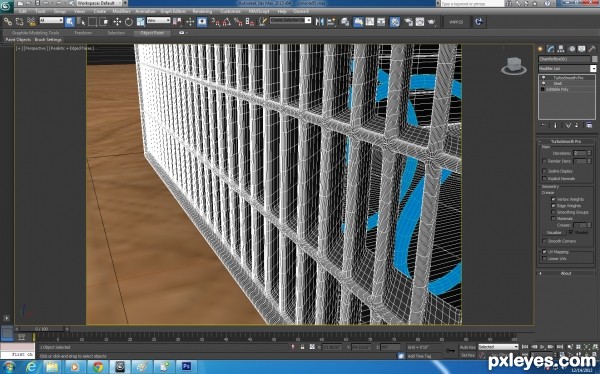The image size is (600, 374).
Task: Open the Create Selection Set dropdown
Action: 290,20
